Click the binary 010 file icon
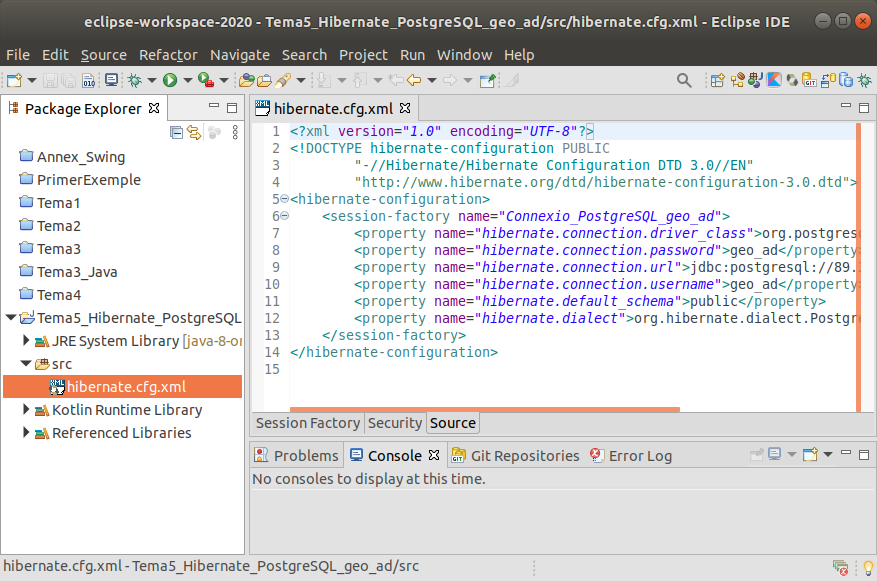The width and height of the screenshot is (877, 581). [89, 81]
